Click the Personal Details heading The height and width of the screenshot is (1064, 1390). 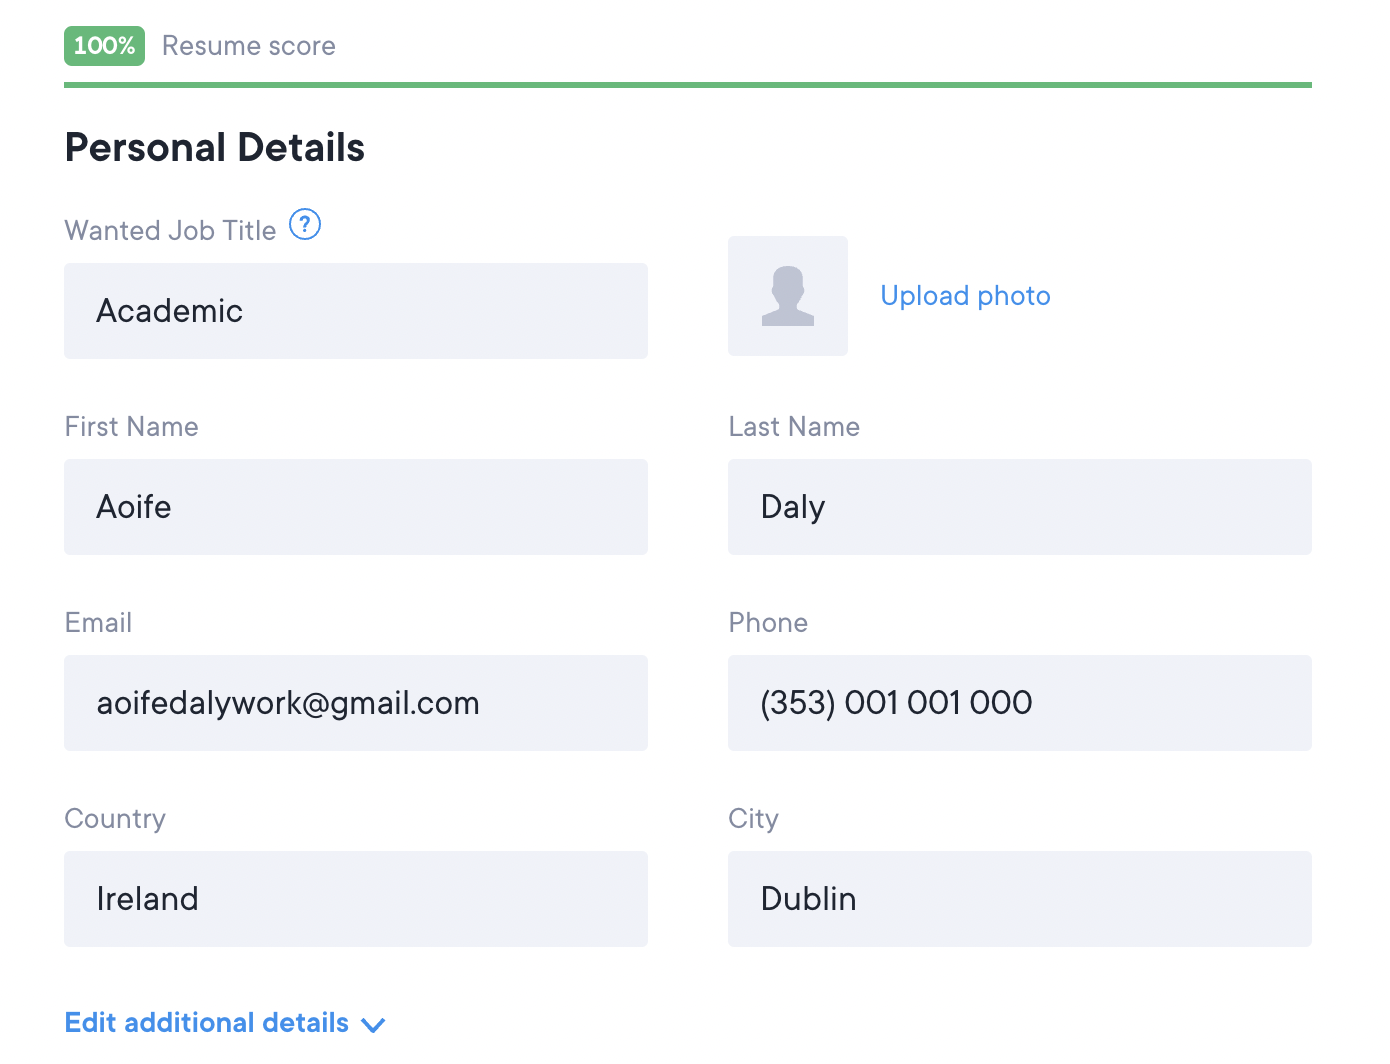point(215,148)
